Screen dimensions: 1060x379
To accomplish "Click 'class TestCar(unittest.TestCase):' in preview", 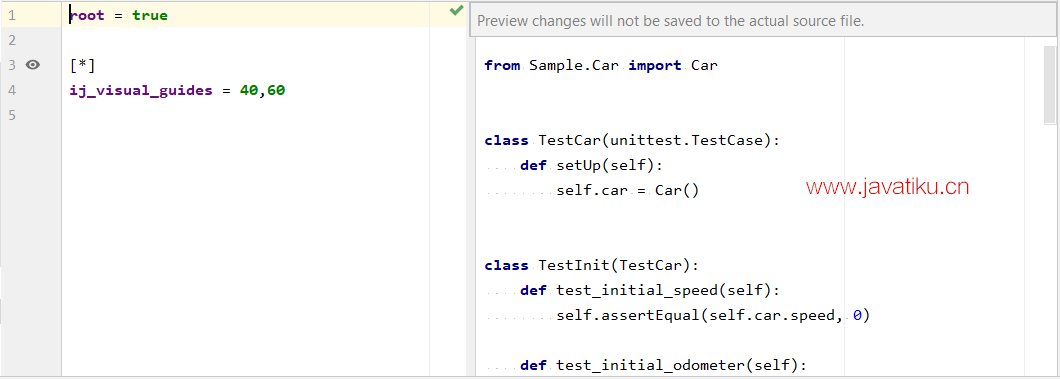I will [x=632, y=141].
